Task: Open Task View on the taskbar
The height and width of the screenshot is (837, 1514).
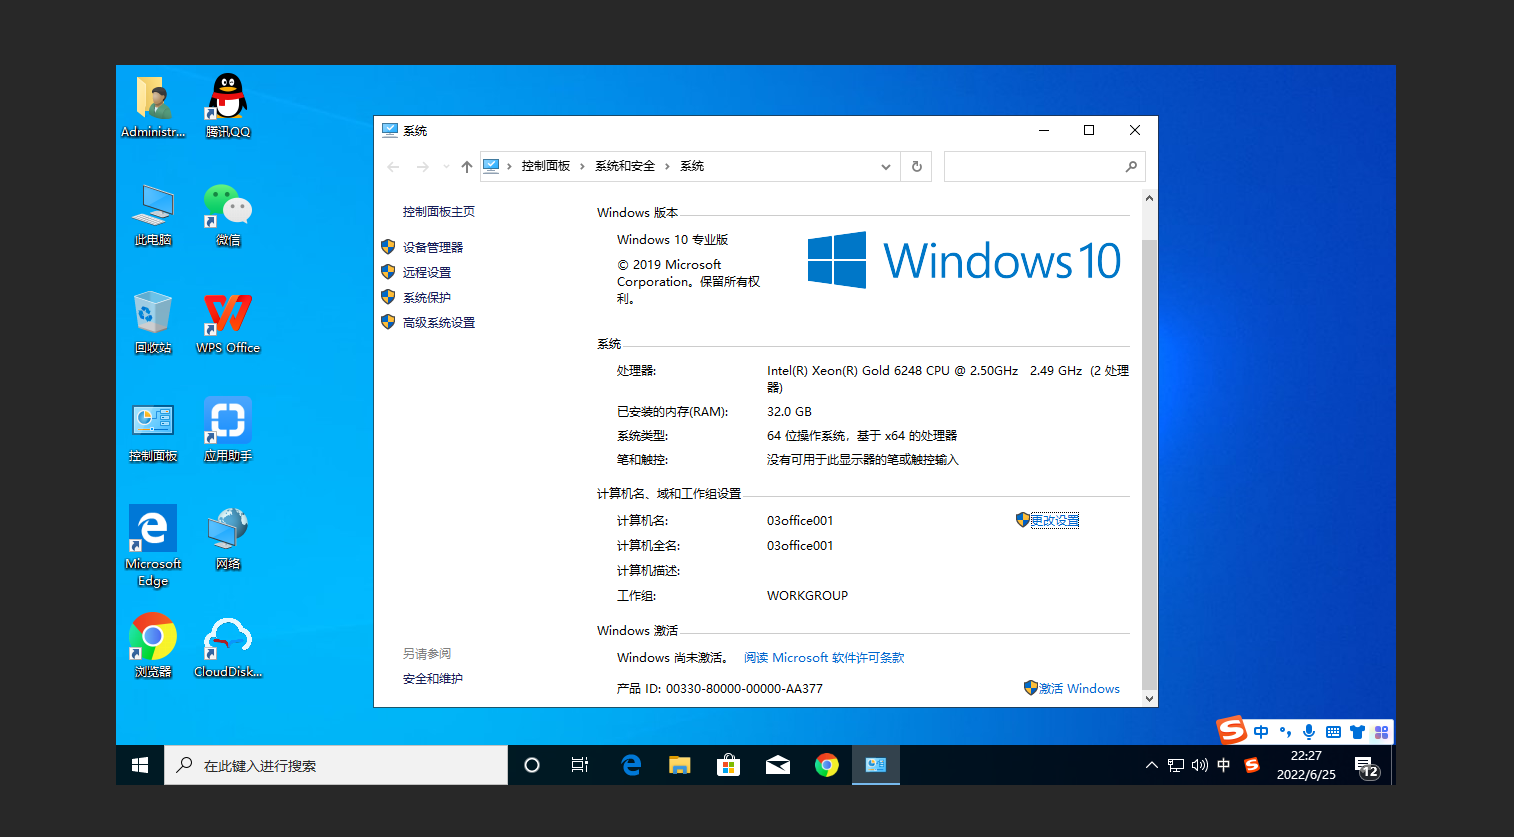Action: click(580, 765)
